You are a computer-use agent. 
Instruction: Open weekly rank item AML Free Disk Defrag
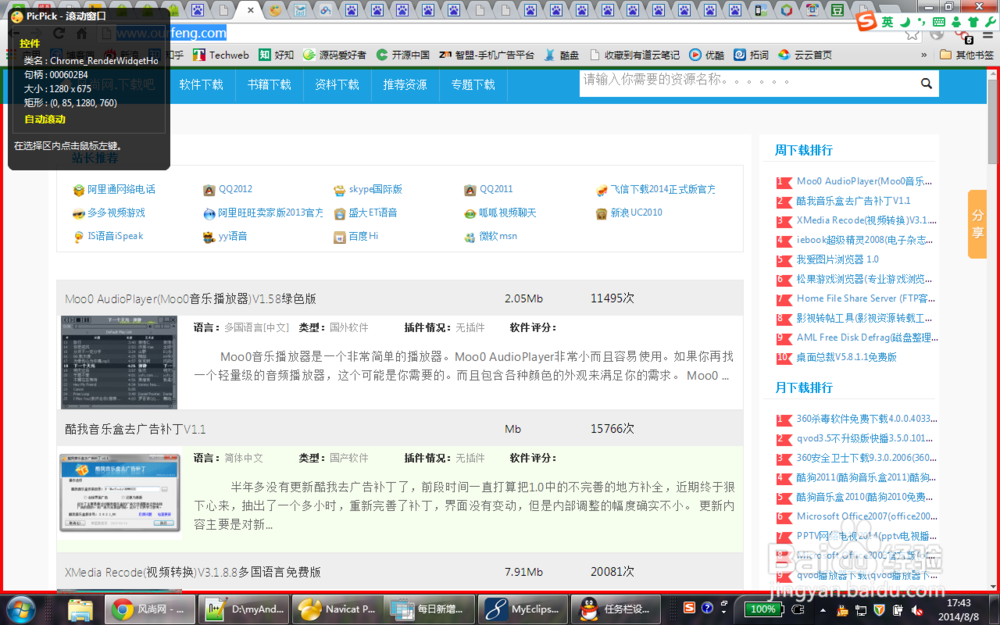click(867, 337)
